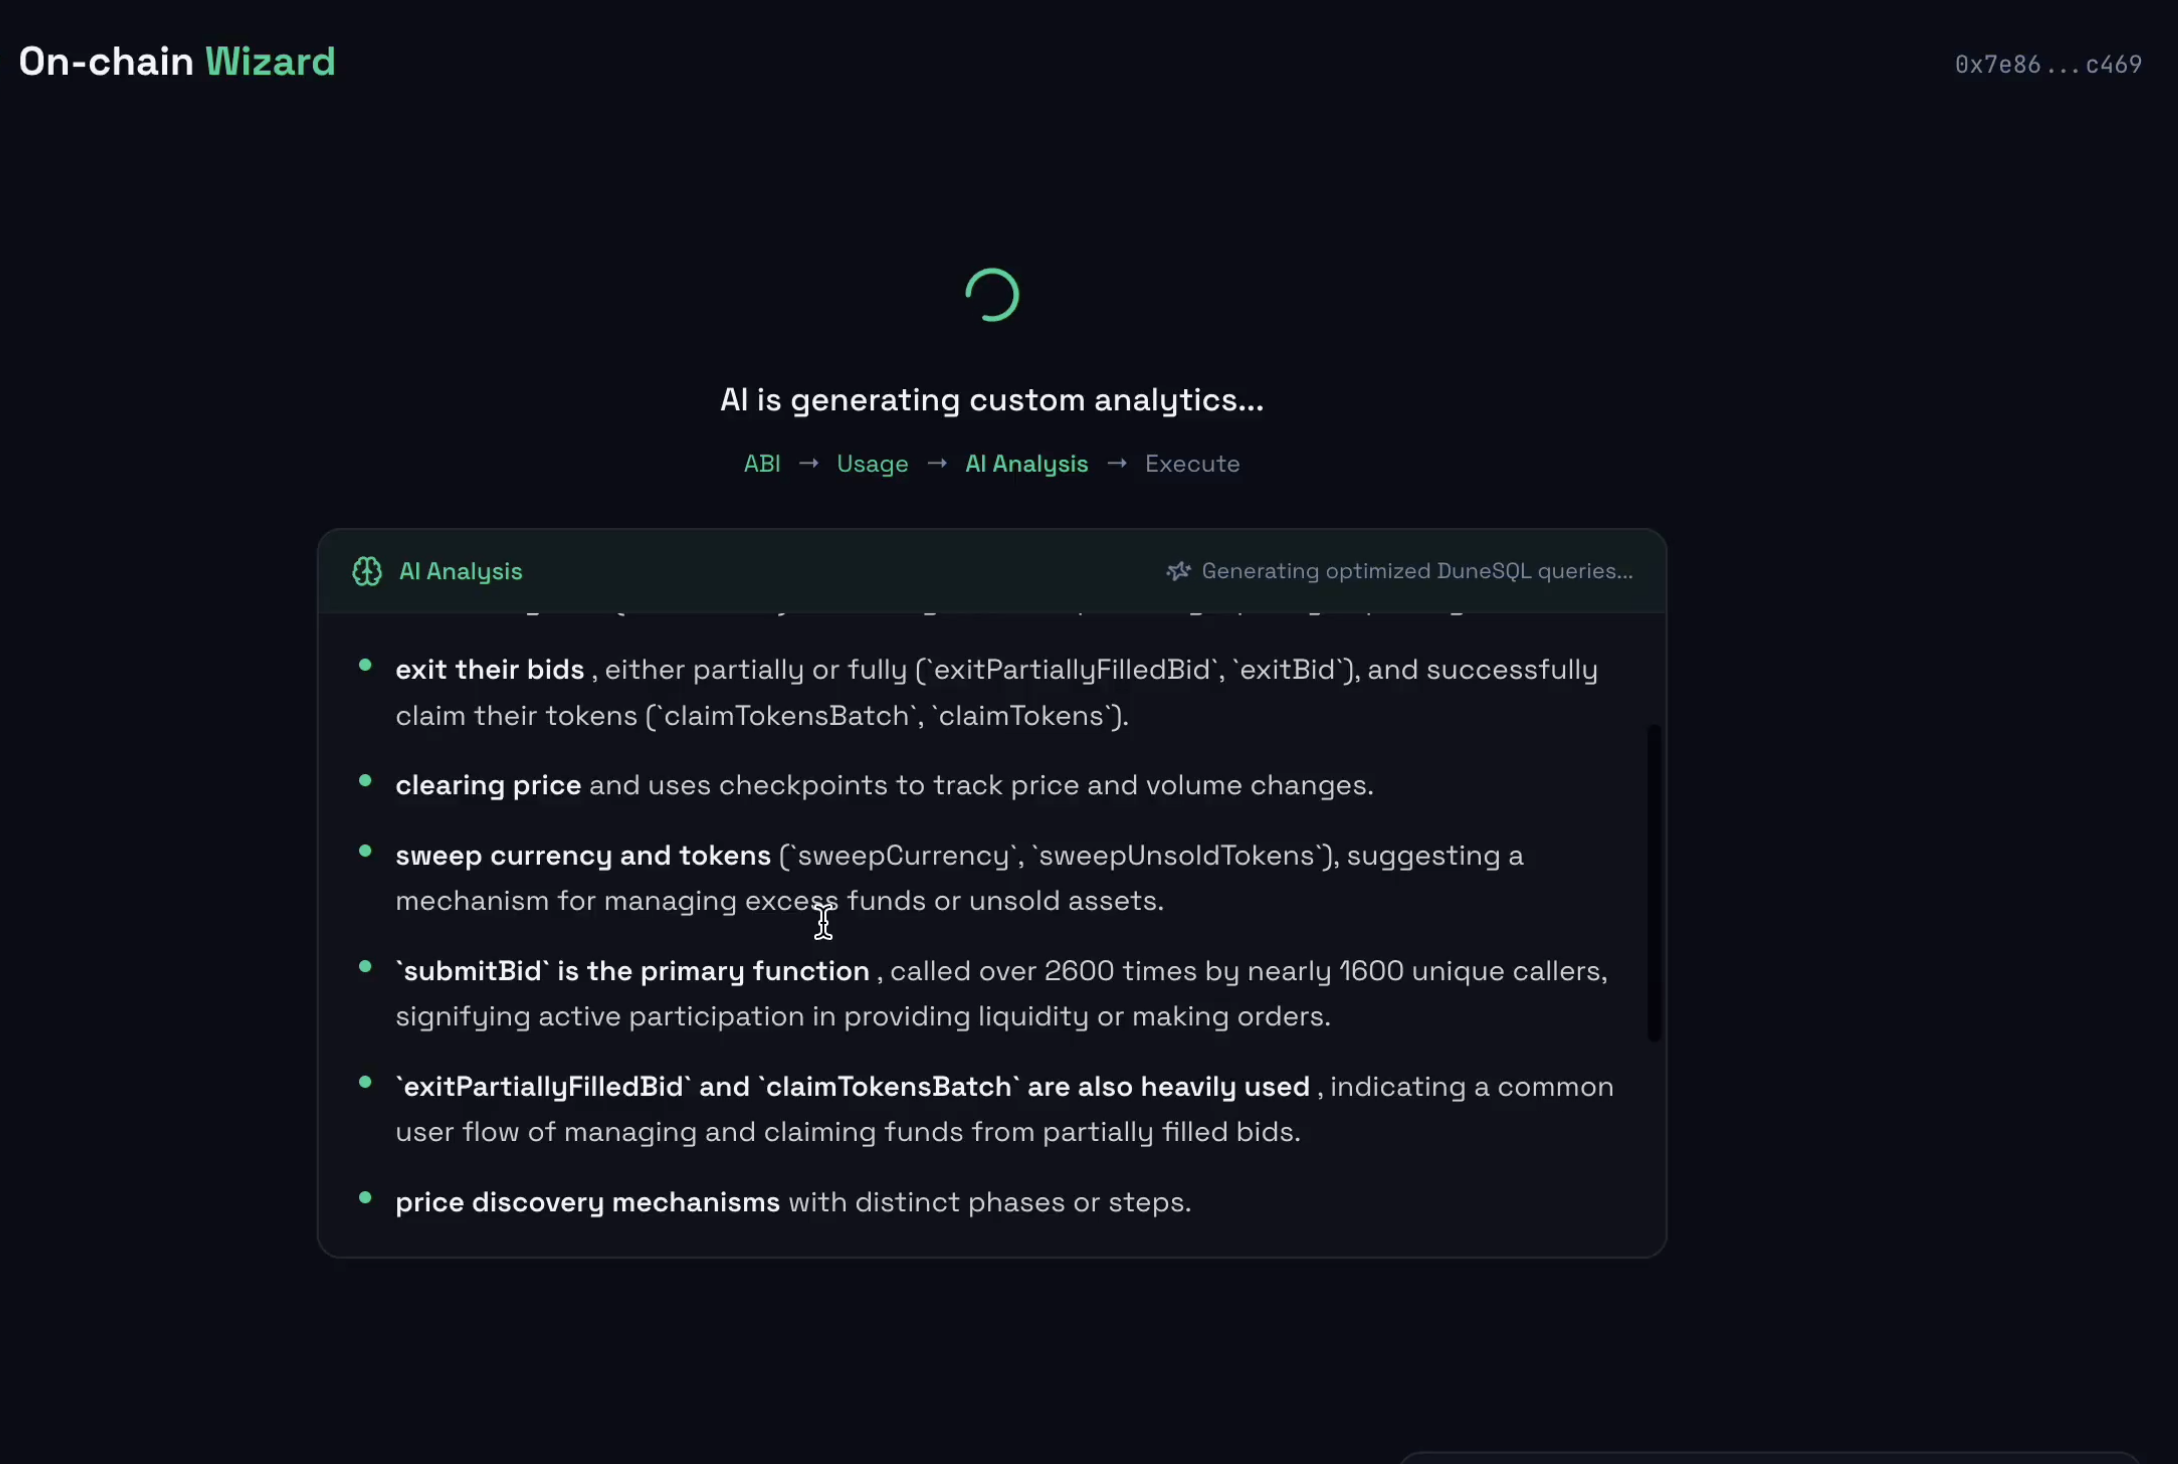
Task: Select the AI Analysis pipeline step
Action: pos(1026,463)
